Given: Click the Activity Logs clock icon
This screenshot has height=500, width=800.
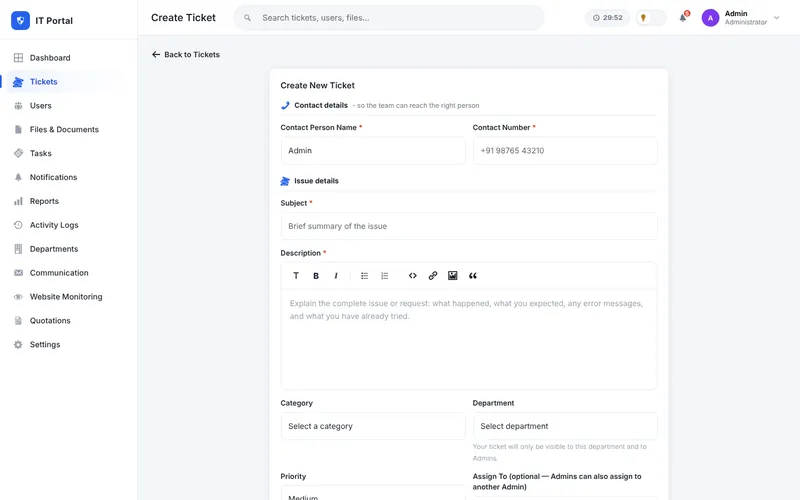Looking at the screenshot, I should tap(18, 225).
